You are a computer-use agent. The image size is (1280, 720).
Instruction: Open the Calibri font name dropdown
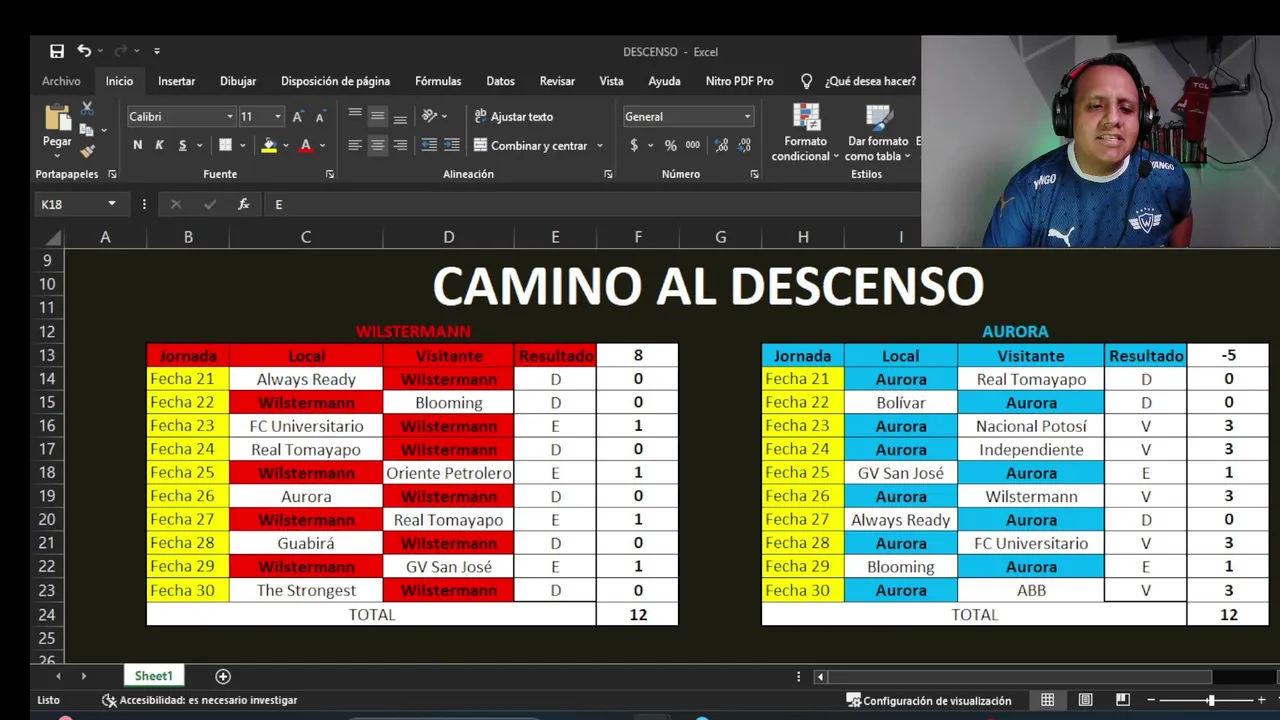tap(230, 117)
